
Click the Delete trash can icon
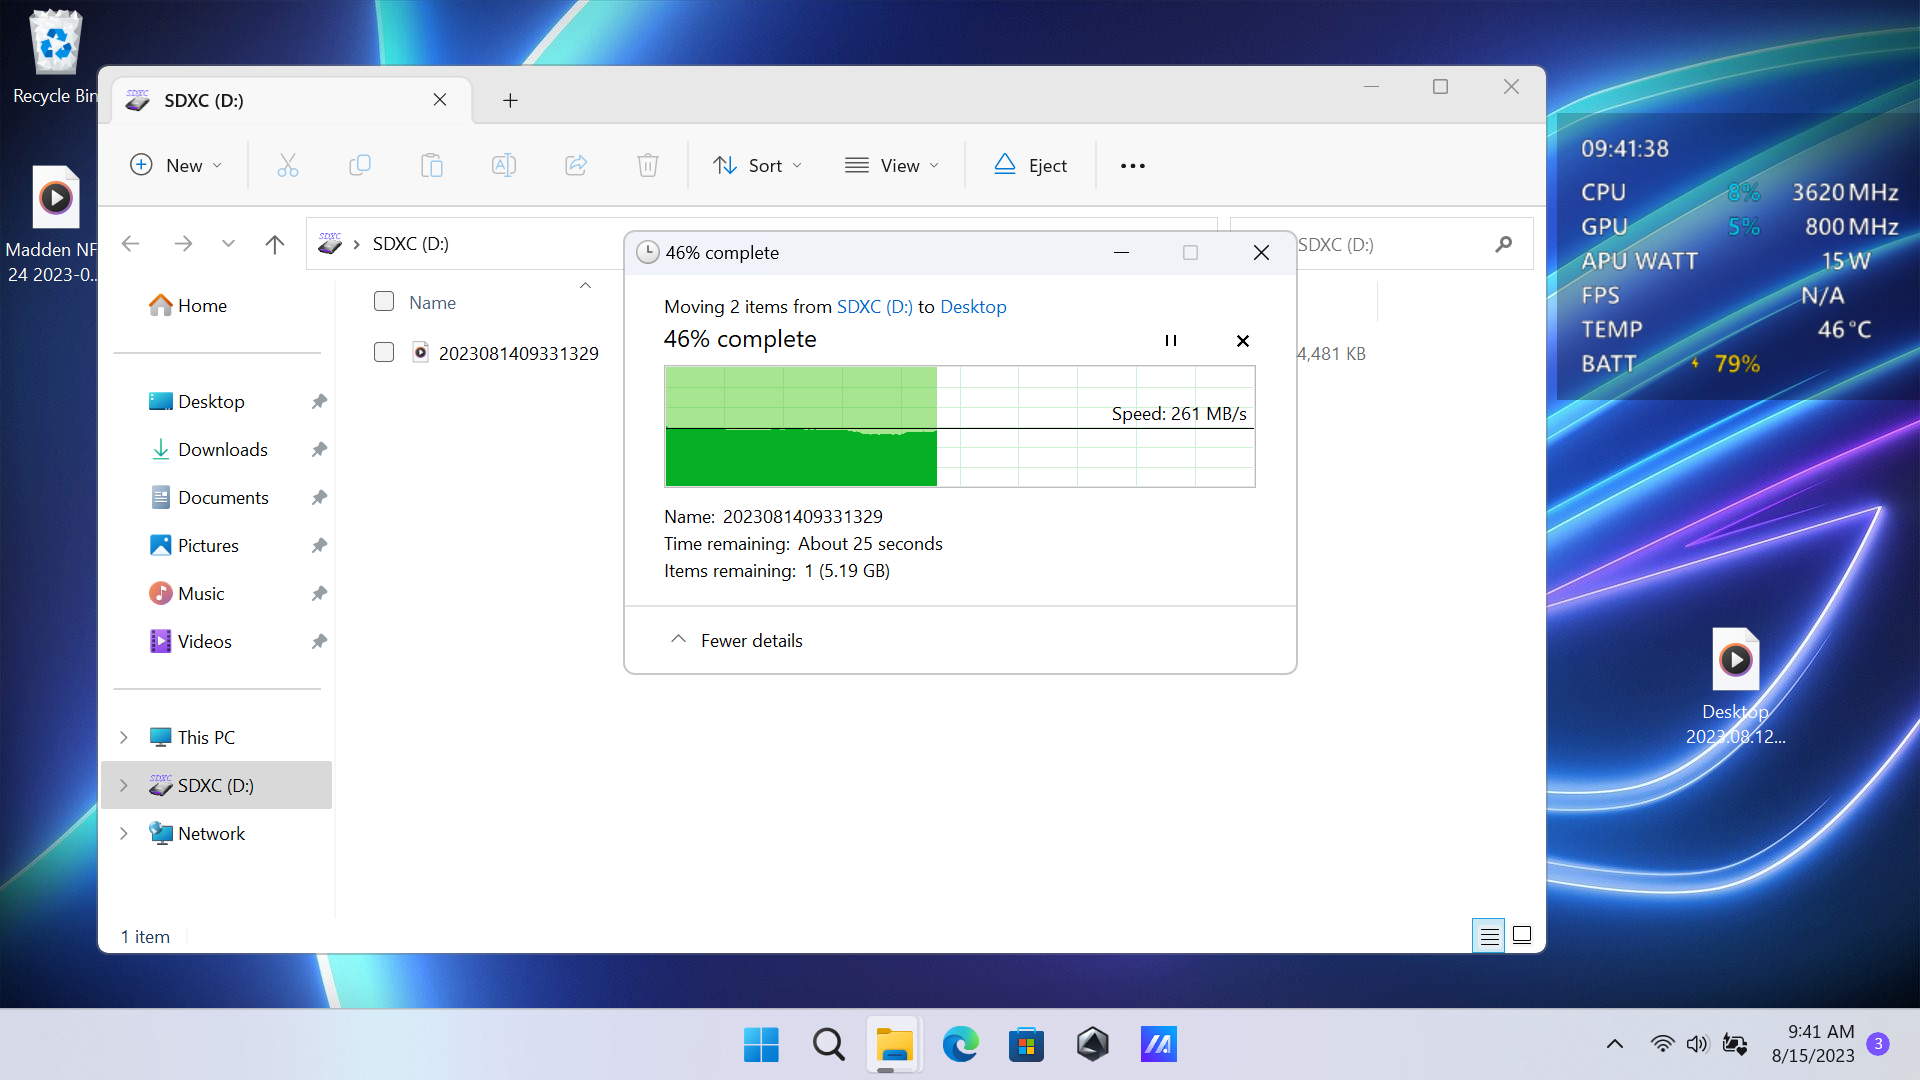pyautogui.click(x=648, y=165)
